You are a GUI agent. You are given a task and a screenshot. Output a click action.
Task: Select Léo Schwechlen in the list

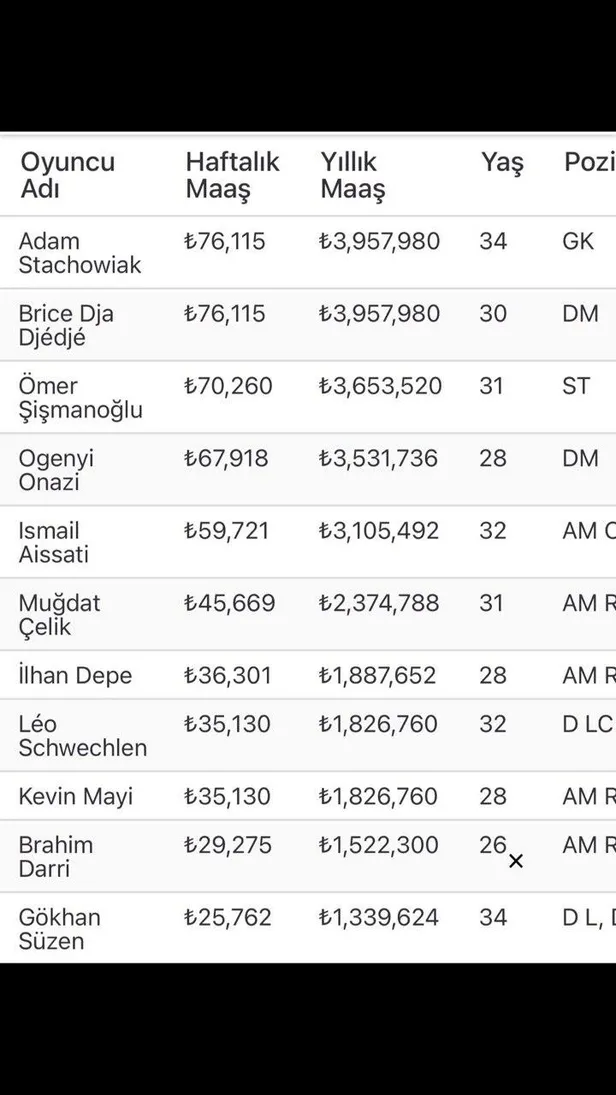[x=82, y=735]
